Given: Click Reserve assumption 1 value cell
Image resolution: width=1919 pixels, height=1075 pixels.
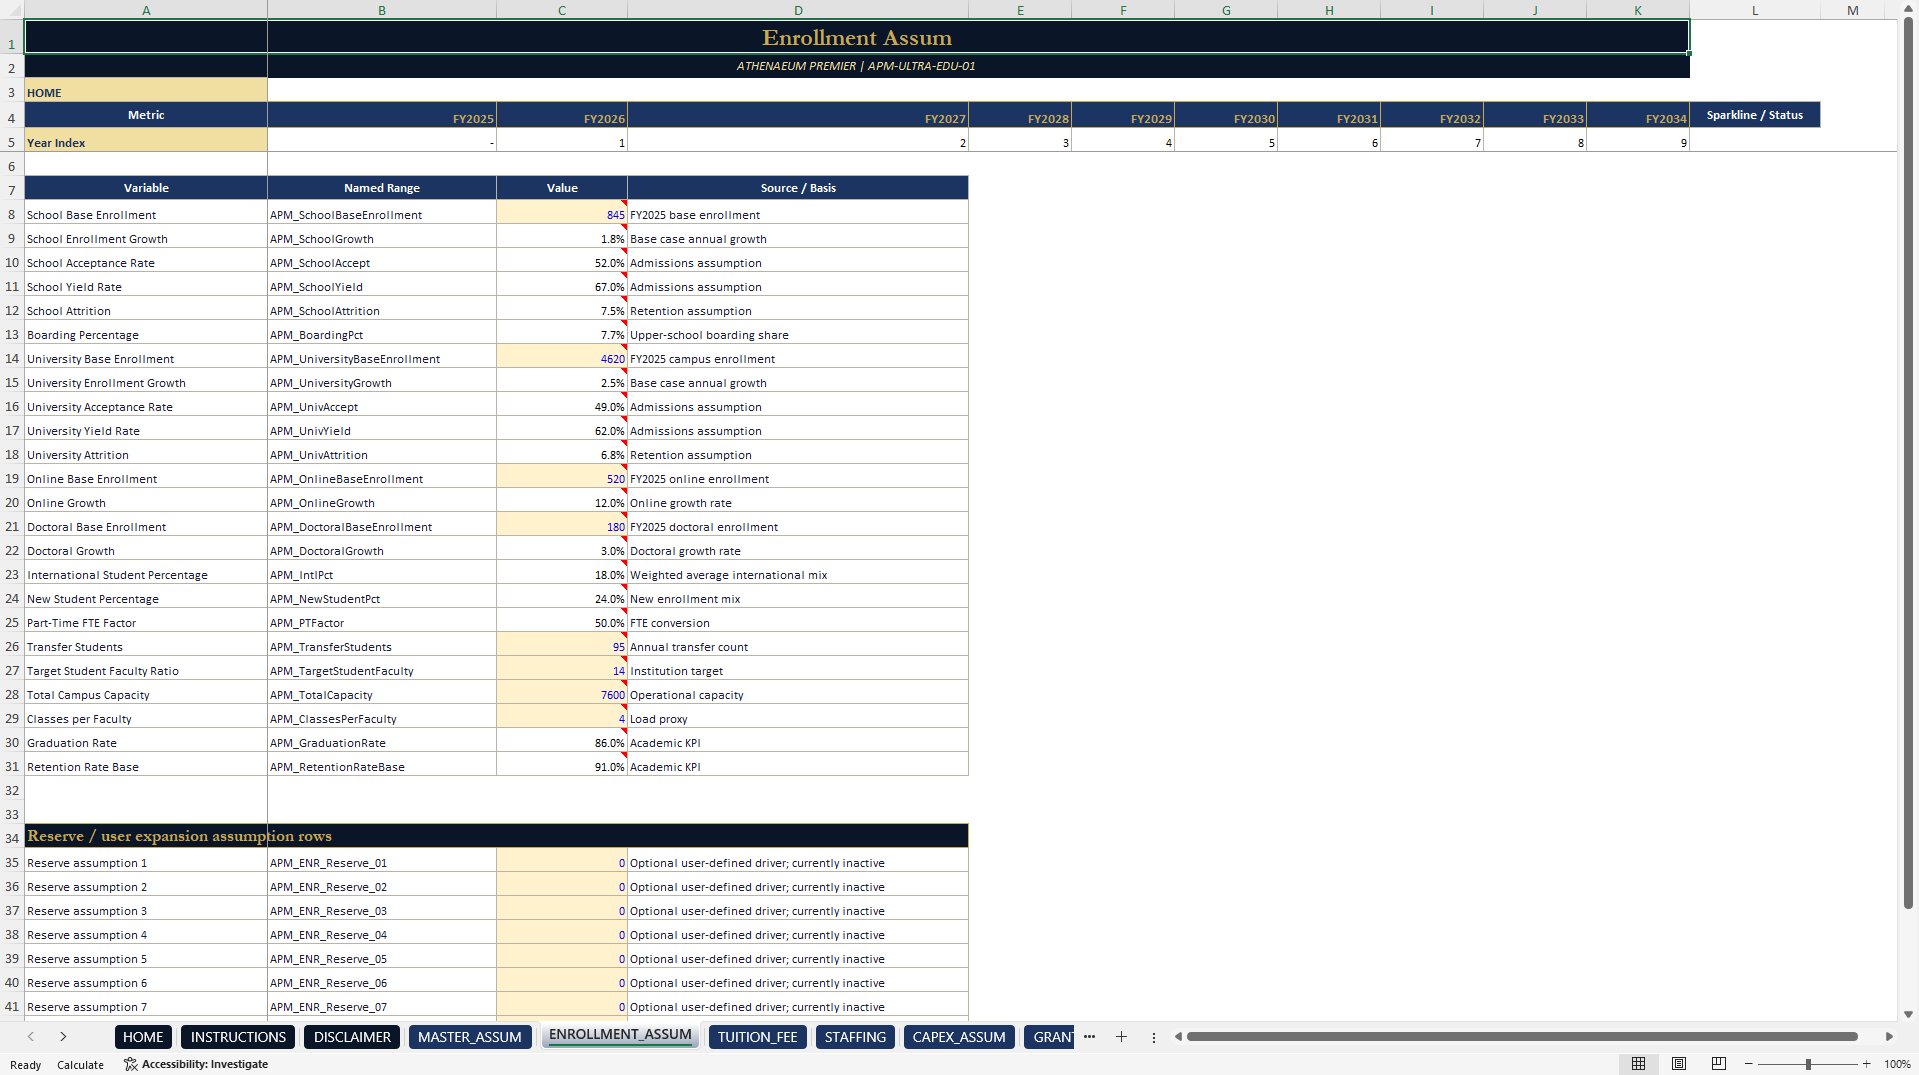Looking at the screenshot, I should [x=562, y=863].
